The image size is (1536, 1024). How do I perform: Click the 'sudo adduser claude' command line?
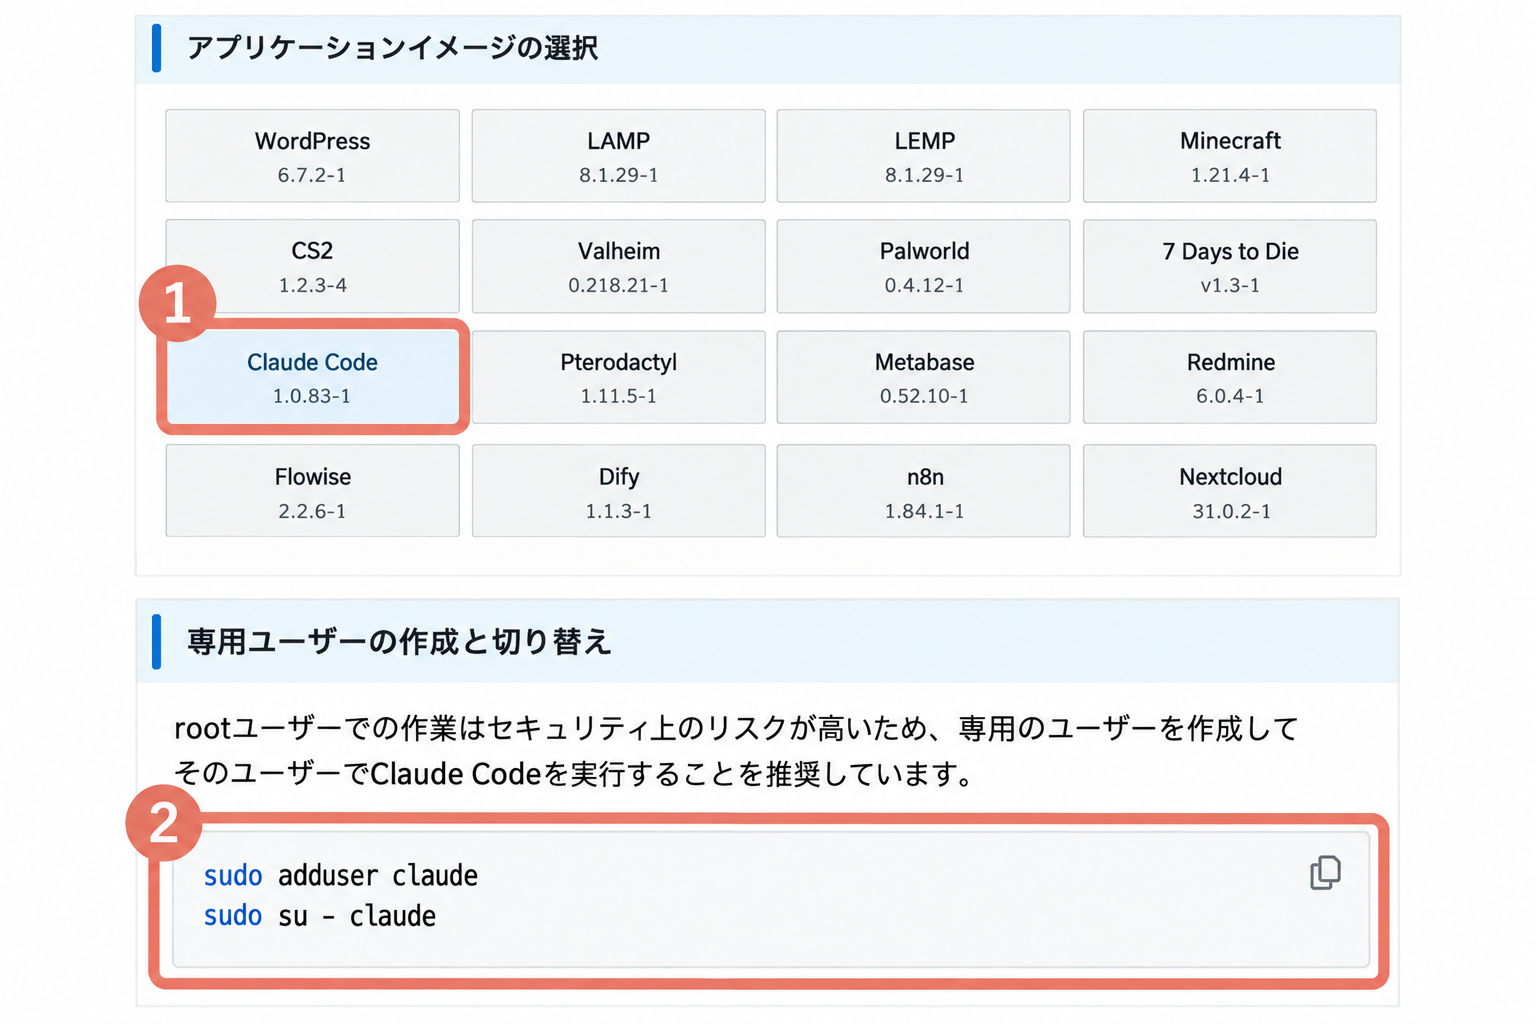click(341, 875)
